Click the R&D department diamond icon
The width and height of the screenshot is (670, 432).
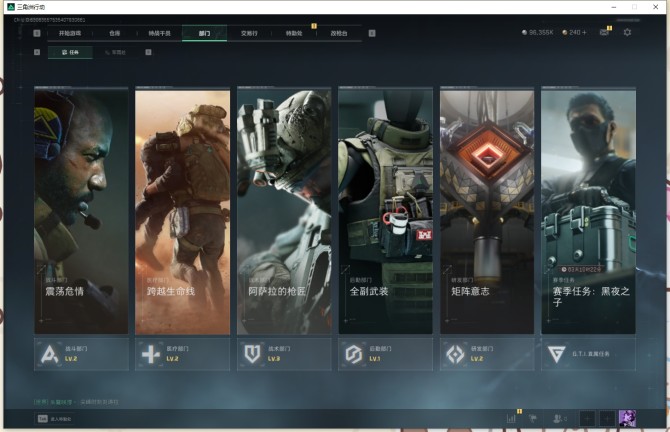455,354
